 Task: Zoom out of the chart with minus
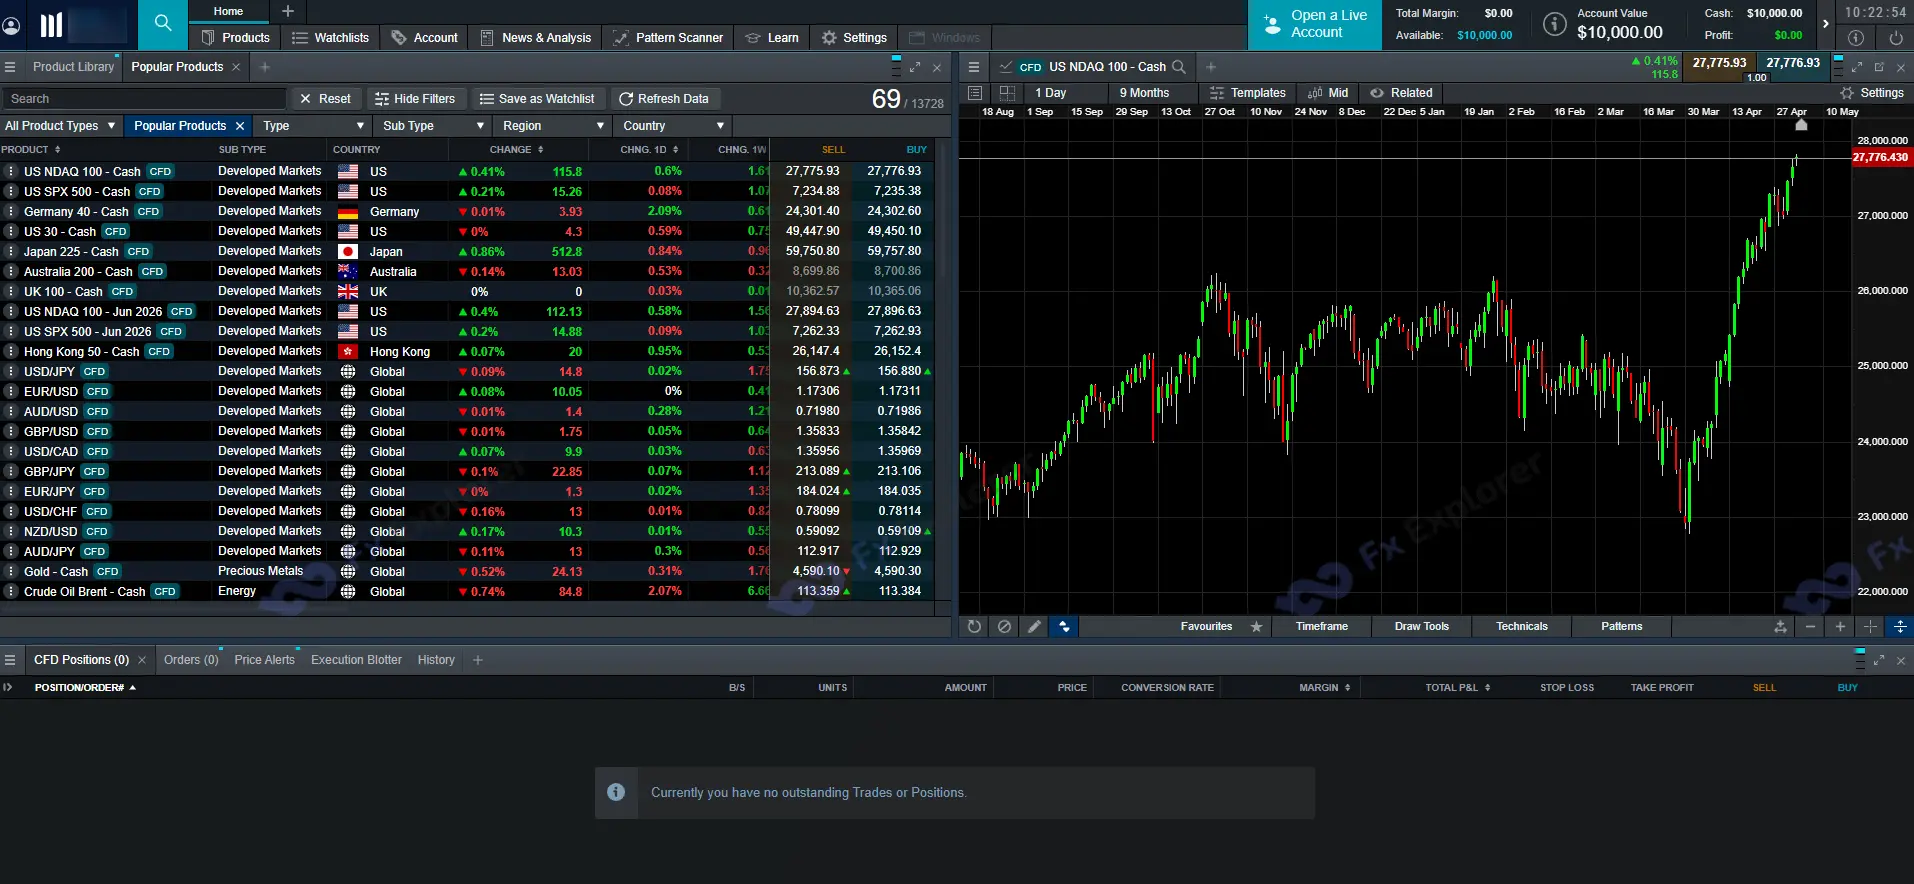pos(1810,627)
